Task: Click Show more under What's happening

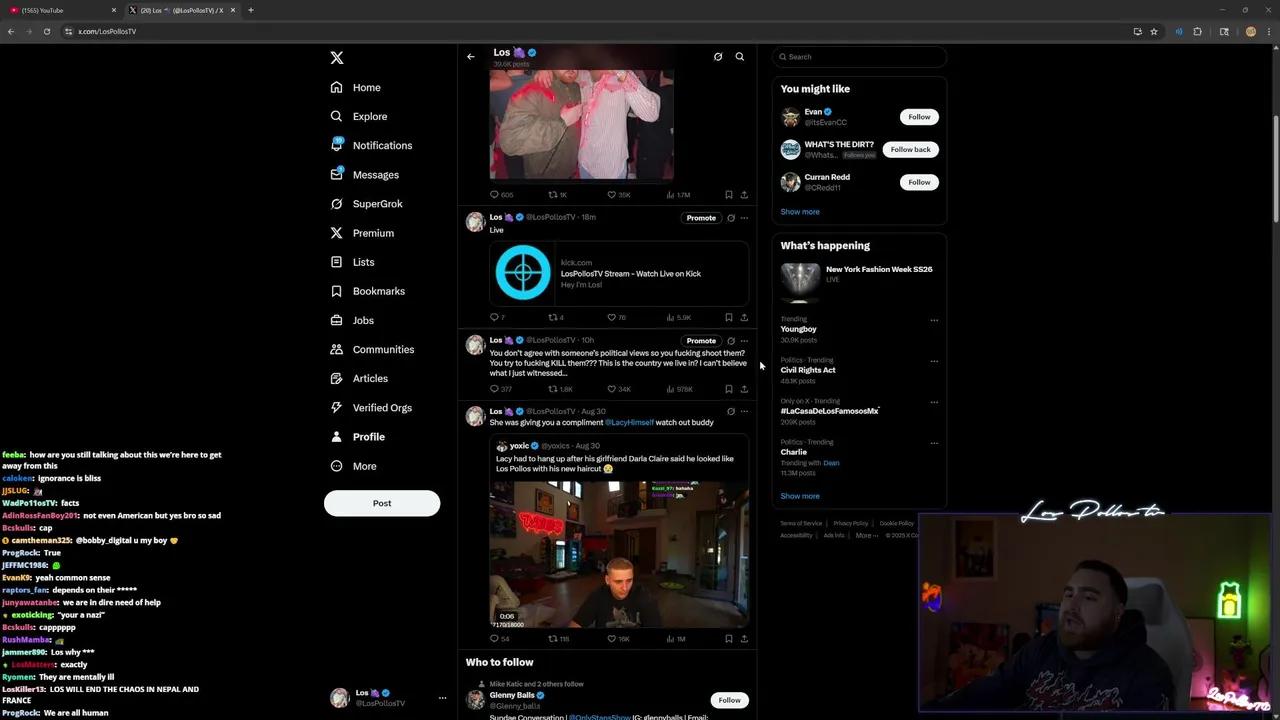Action: point(800,496)
